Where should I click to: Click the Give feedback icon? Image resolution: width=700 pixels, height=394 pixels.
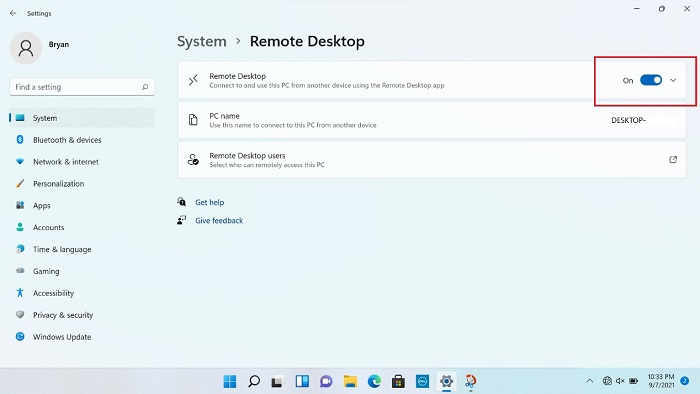(181, 220)
